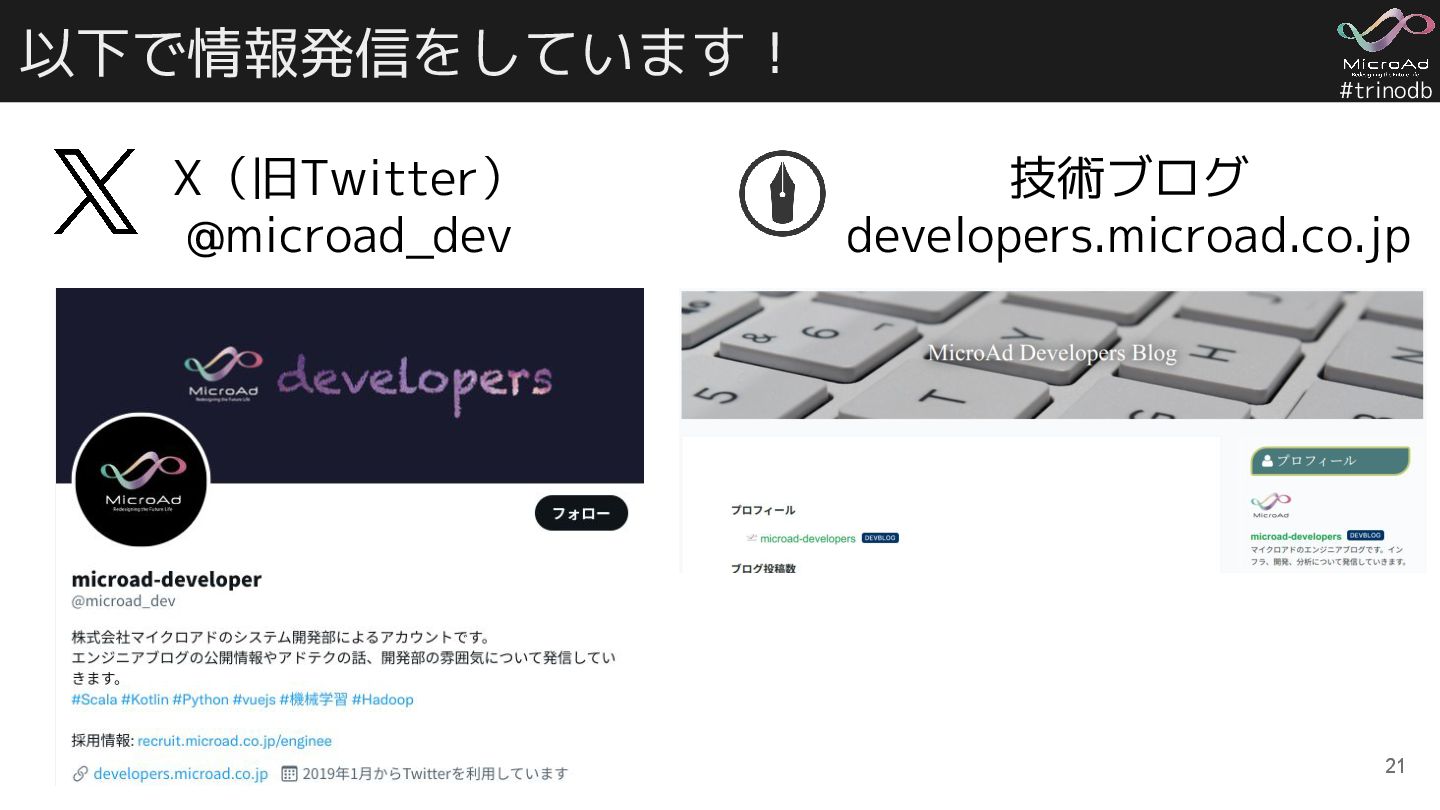This screenshot has height=810, width=1440.
Task: Click the MicroAd logo in the top-right corner
Action: coord(1385,42)
